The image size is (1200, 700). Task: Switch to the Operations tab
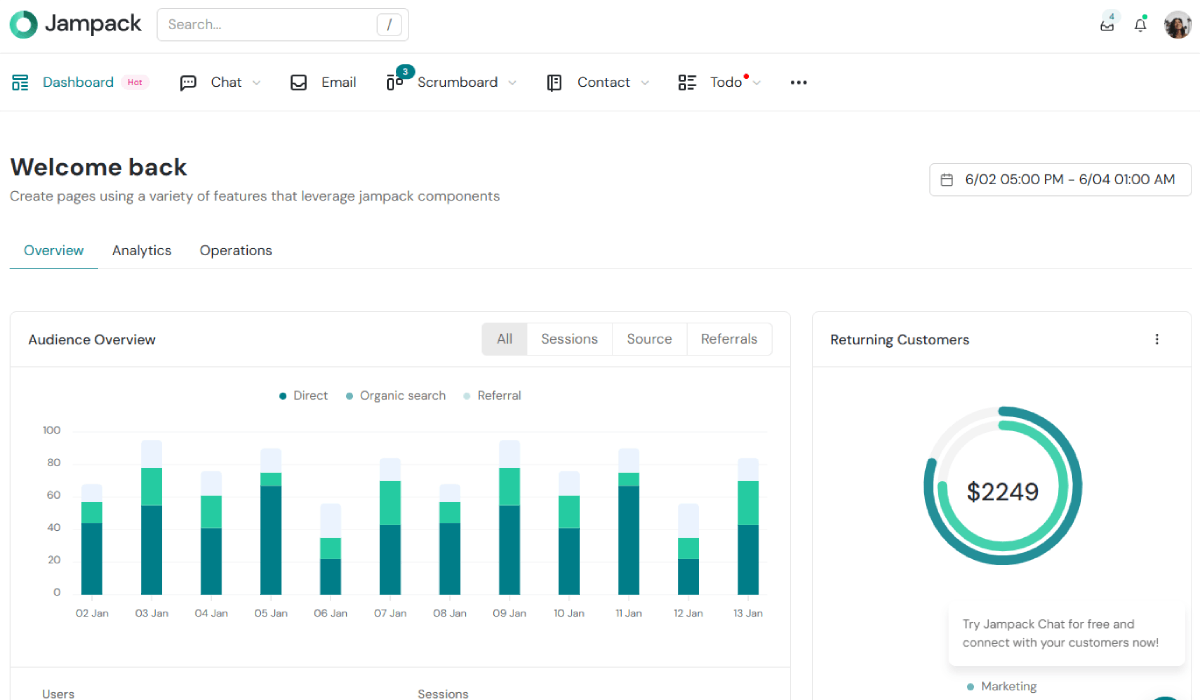point(236,251)
